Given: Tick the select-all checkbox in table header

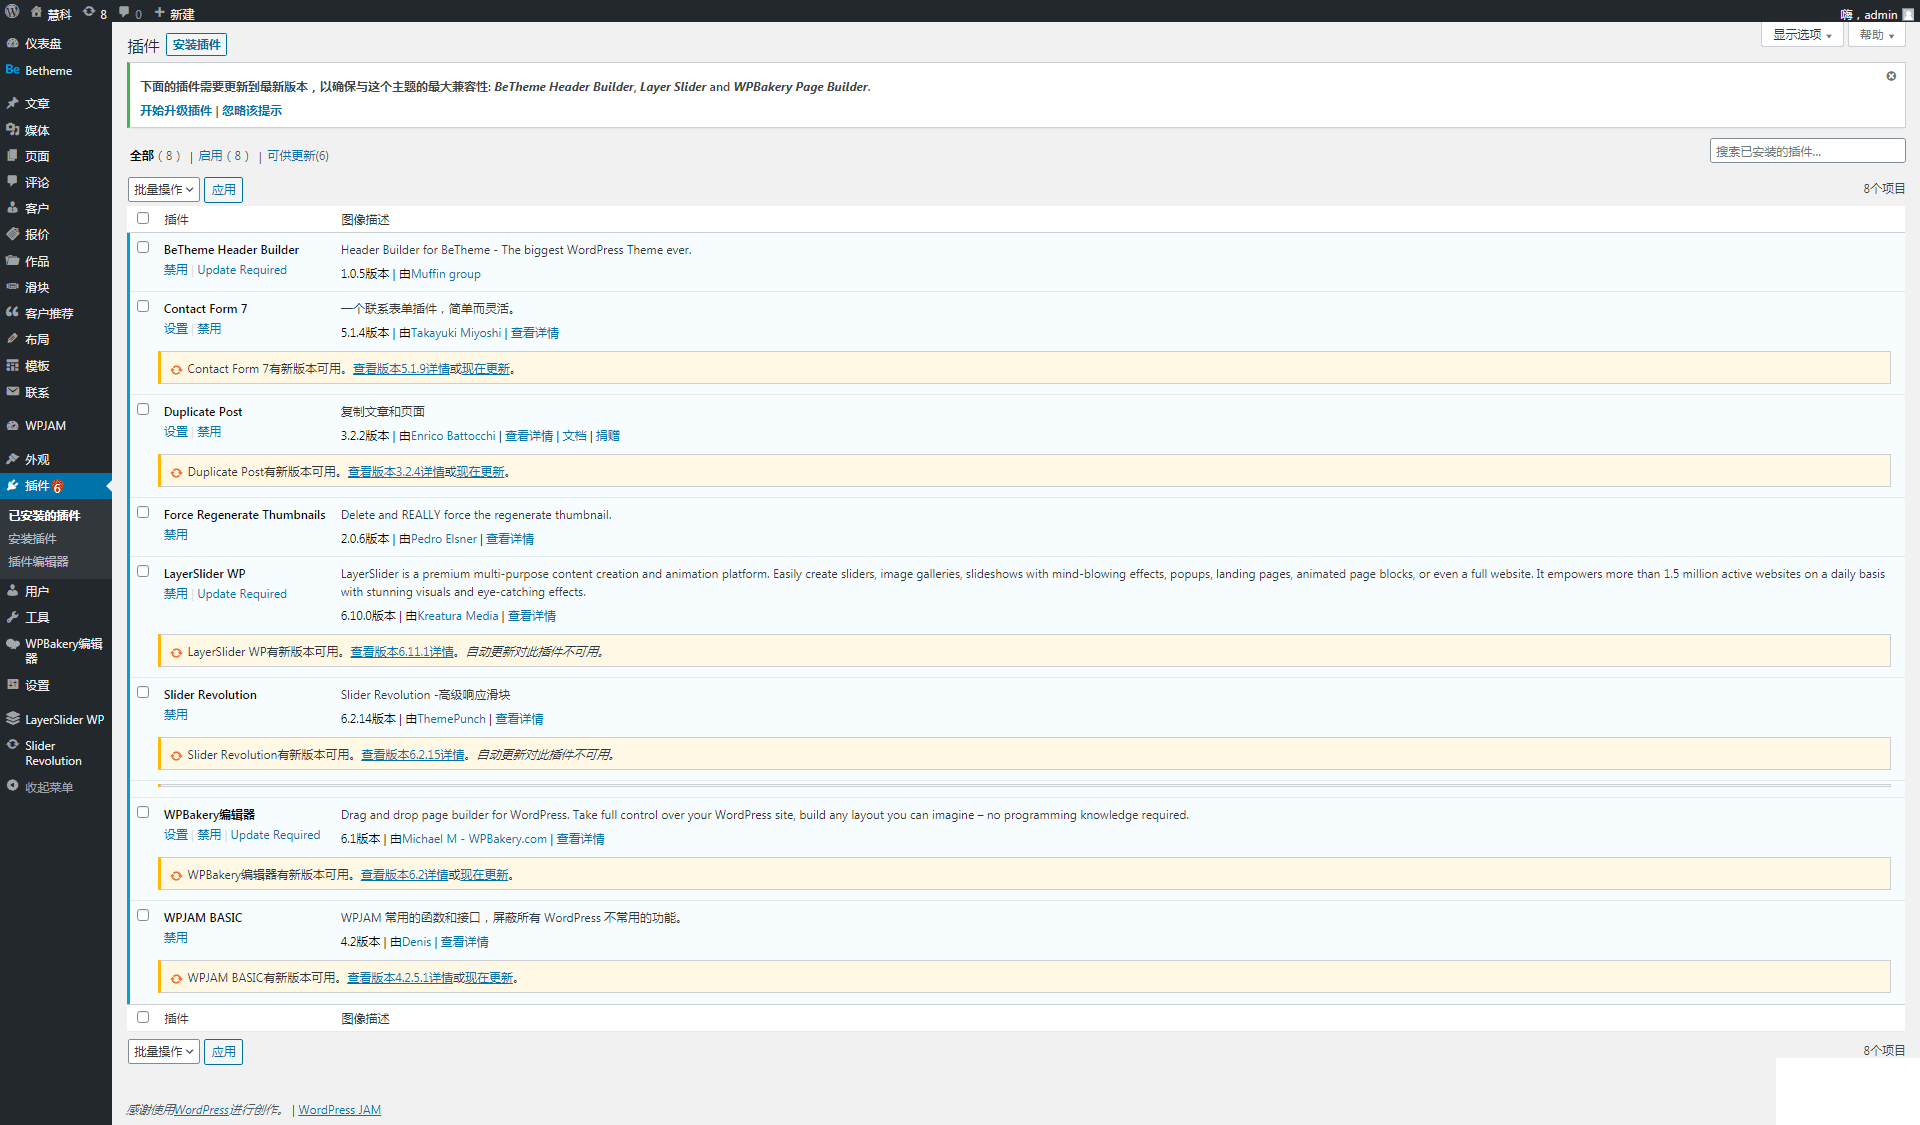Looking at the screenshot, I should [143, 218].
